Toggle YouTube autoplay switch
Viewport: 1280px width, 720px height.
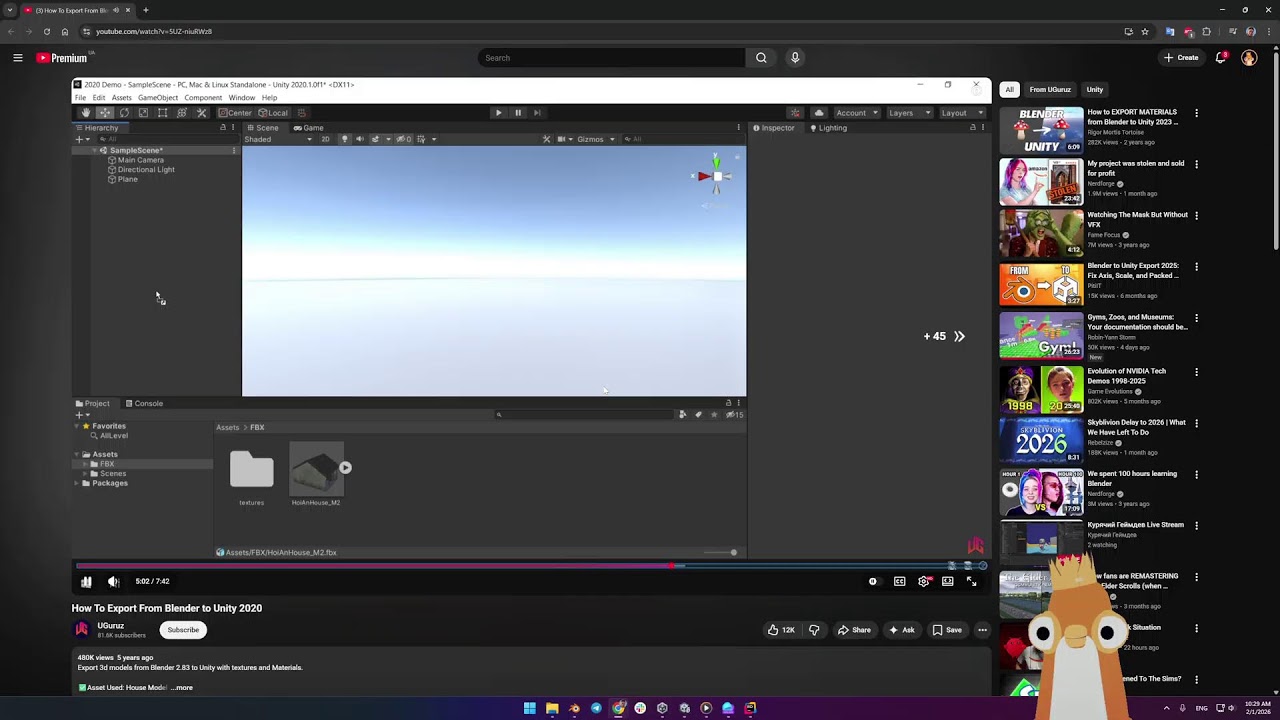coord(874,581)
